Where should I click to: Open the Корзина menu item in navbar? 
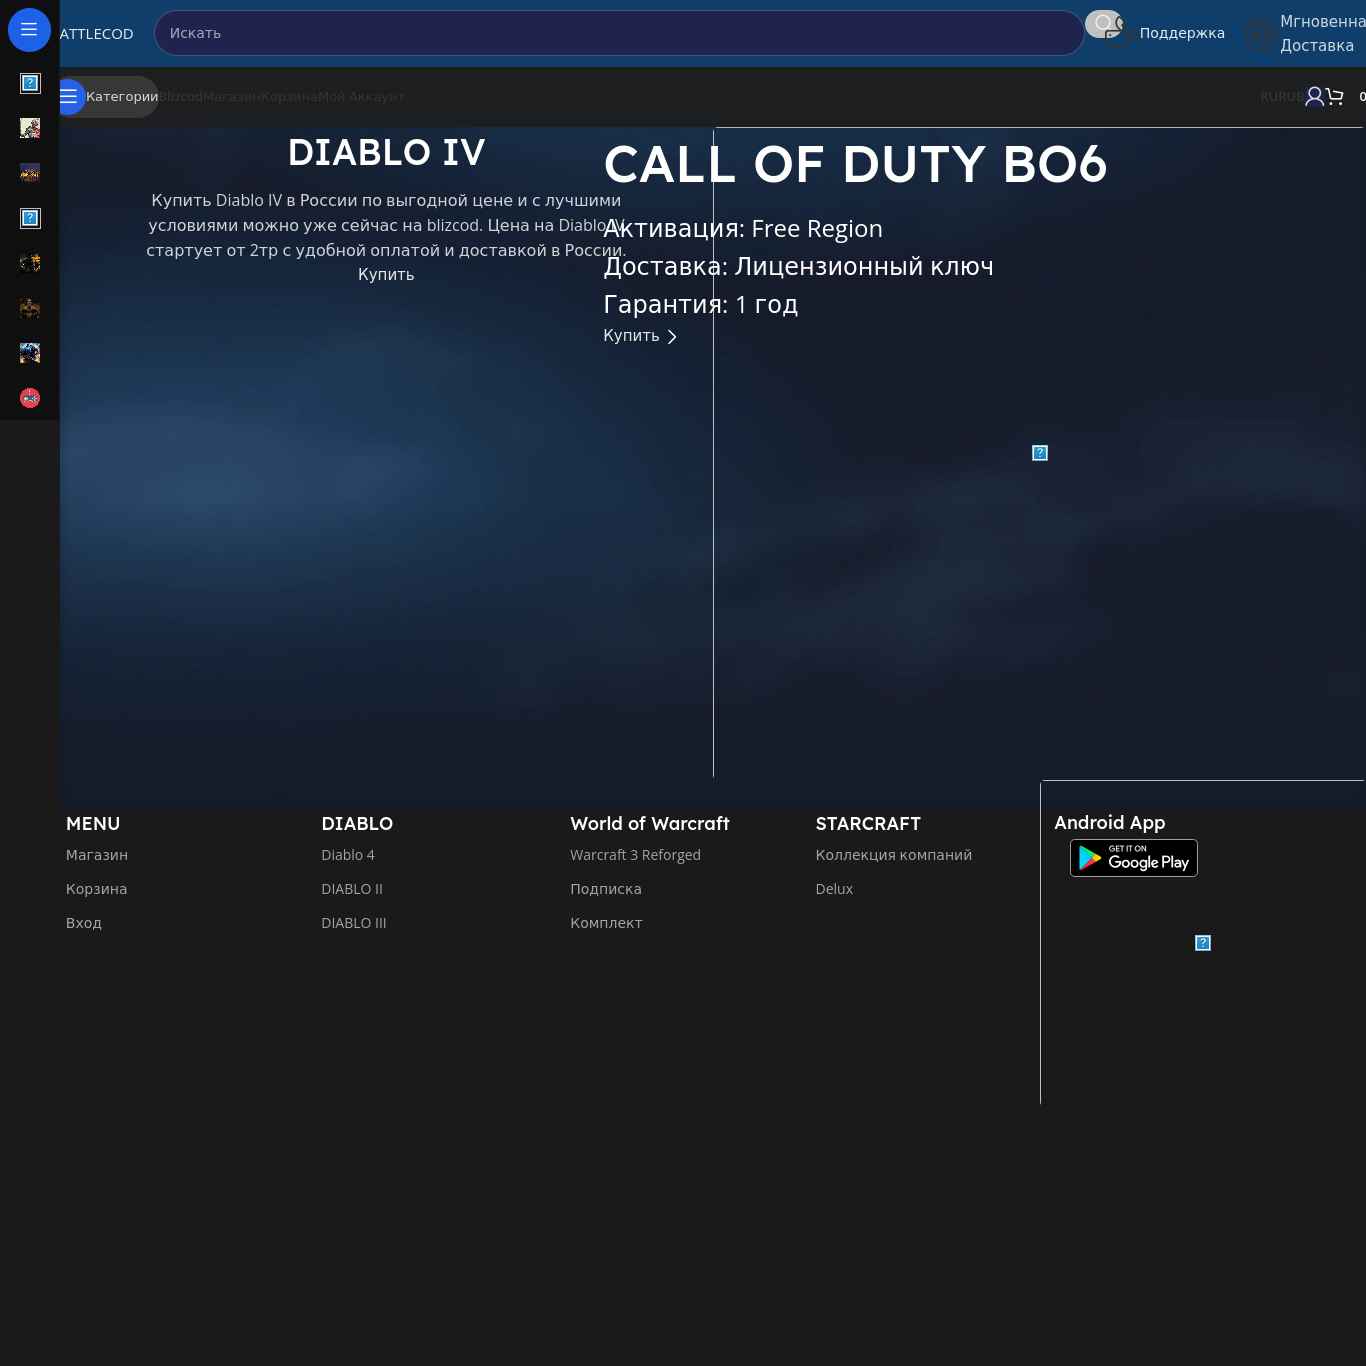289,97
